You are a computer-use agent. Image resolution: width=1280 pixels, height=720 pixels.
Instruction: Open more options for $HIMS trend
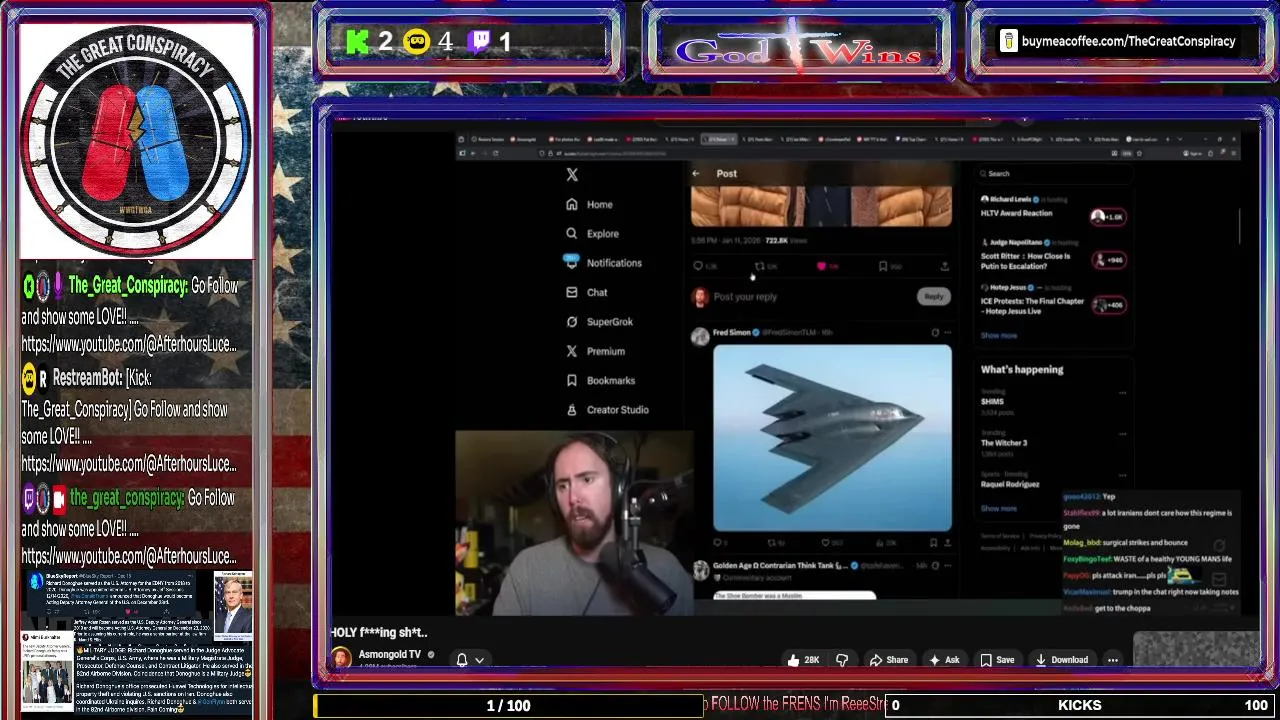tap(1123, 393)
